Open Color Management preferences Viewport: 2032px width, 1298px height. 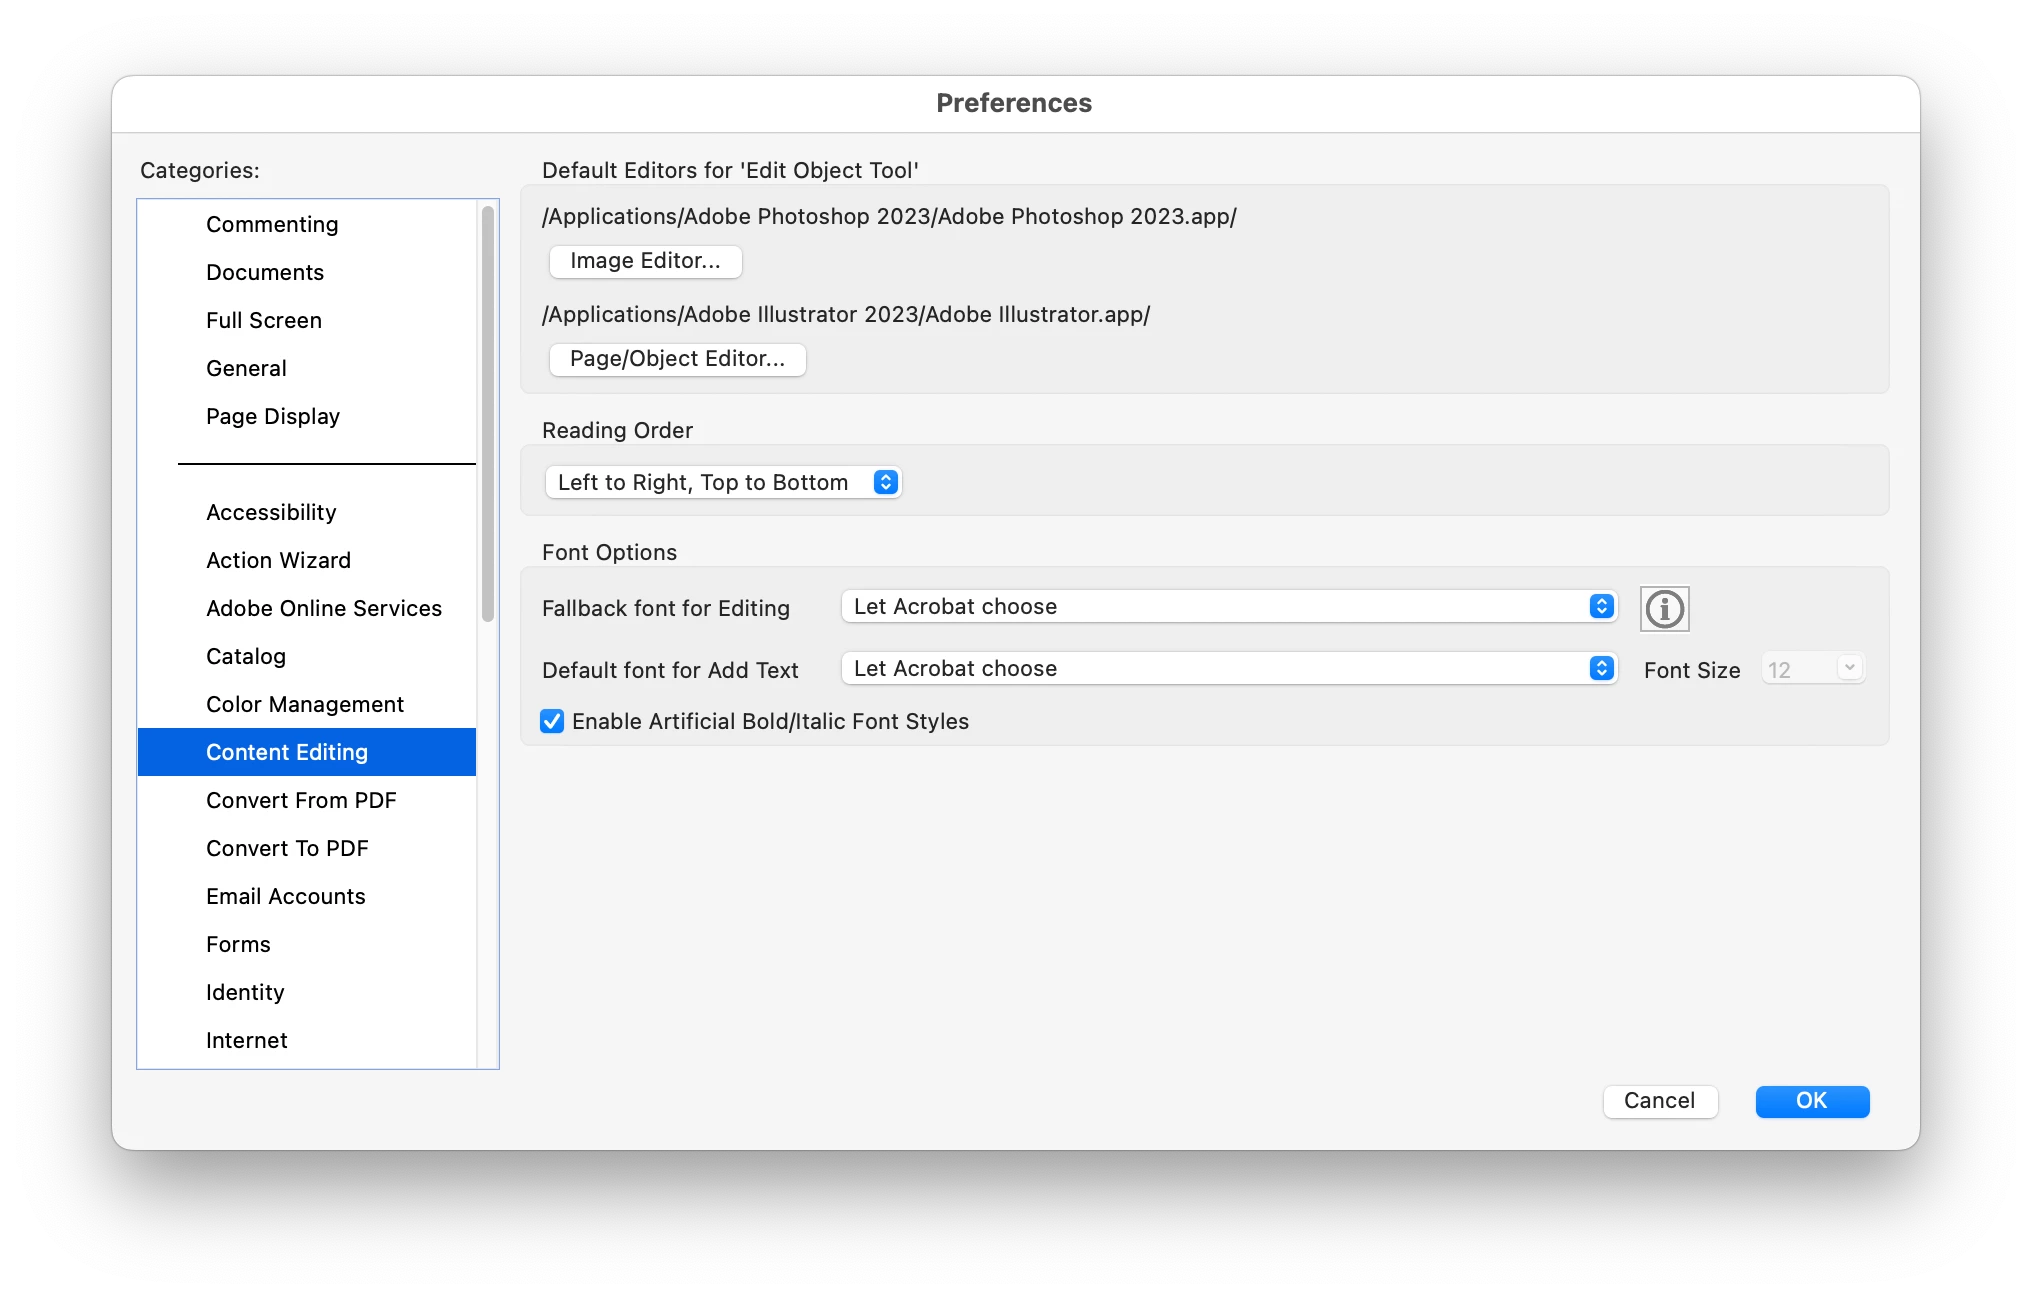coord(305,704)
